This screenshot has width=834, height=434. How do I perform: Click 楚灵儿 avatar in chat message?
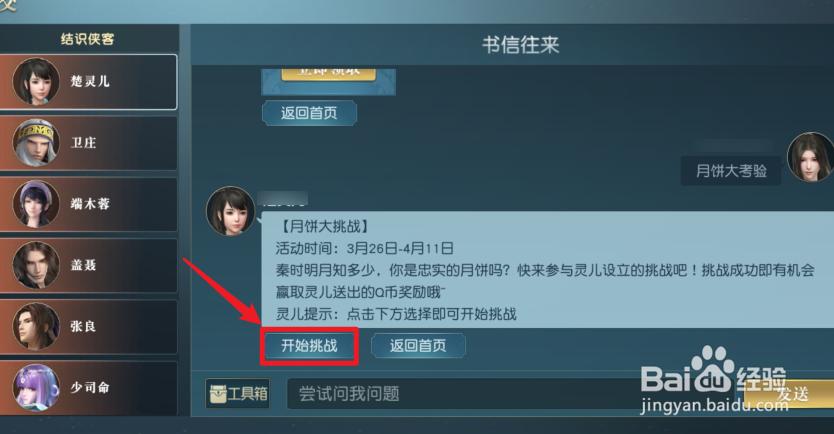pos(231,211)
